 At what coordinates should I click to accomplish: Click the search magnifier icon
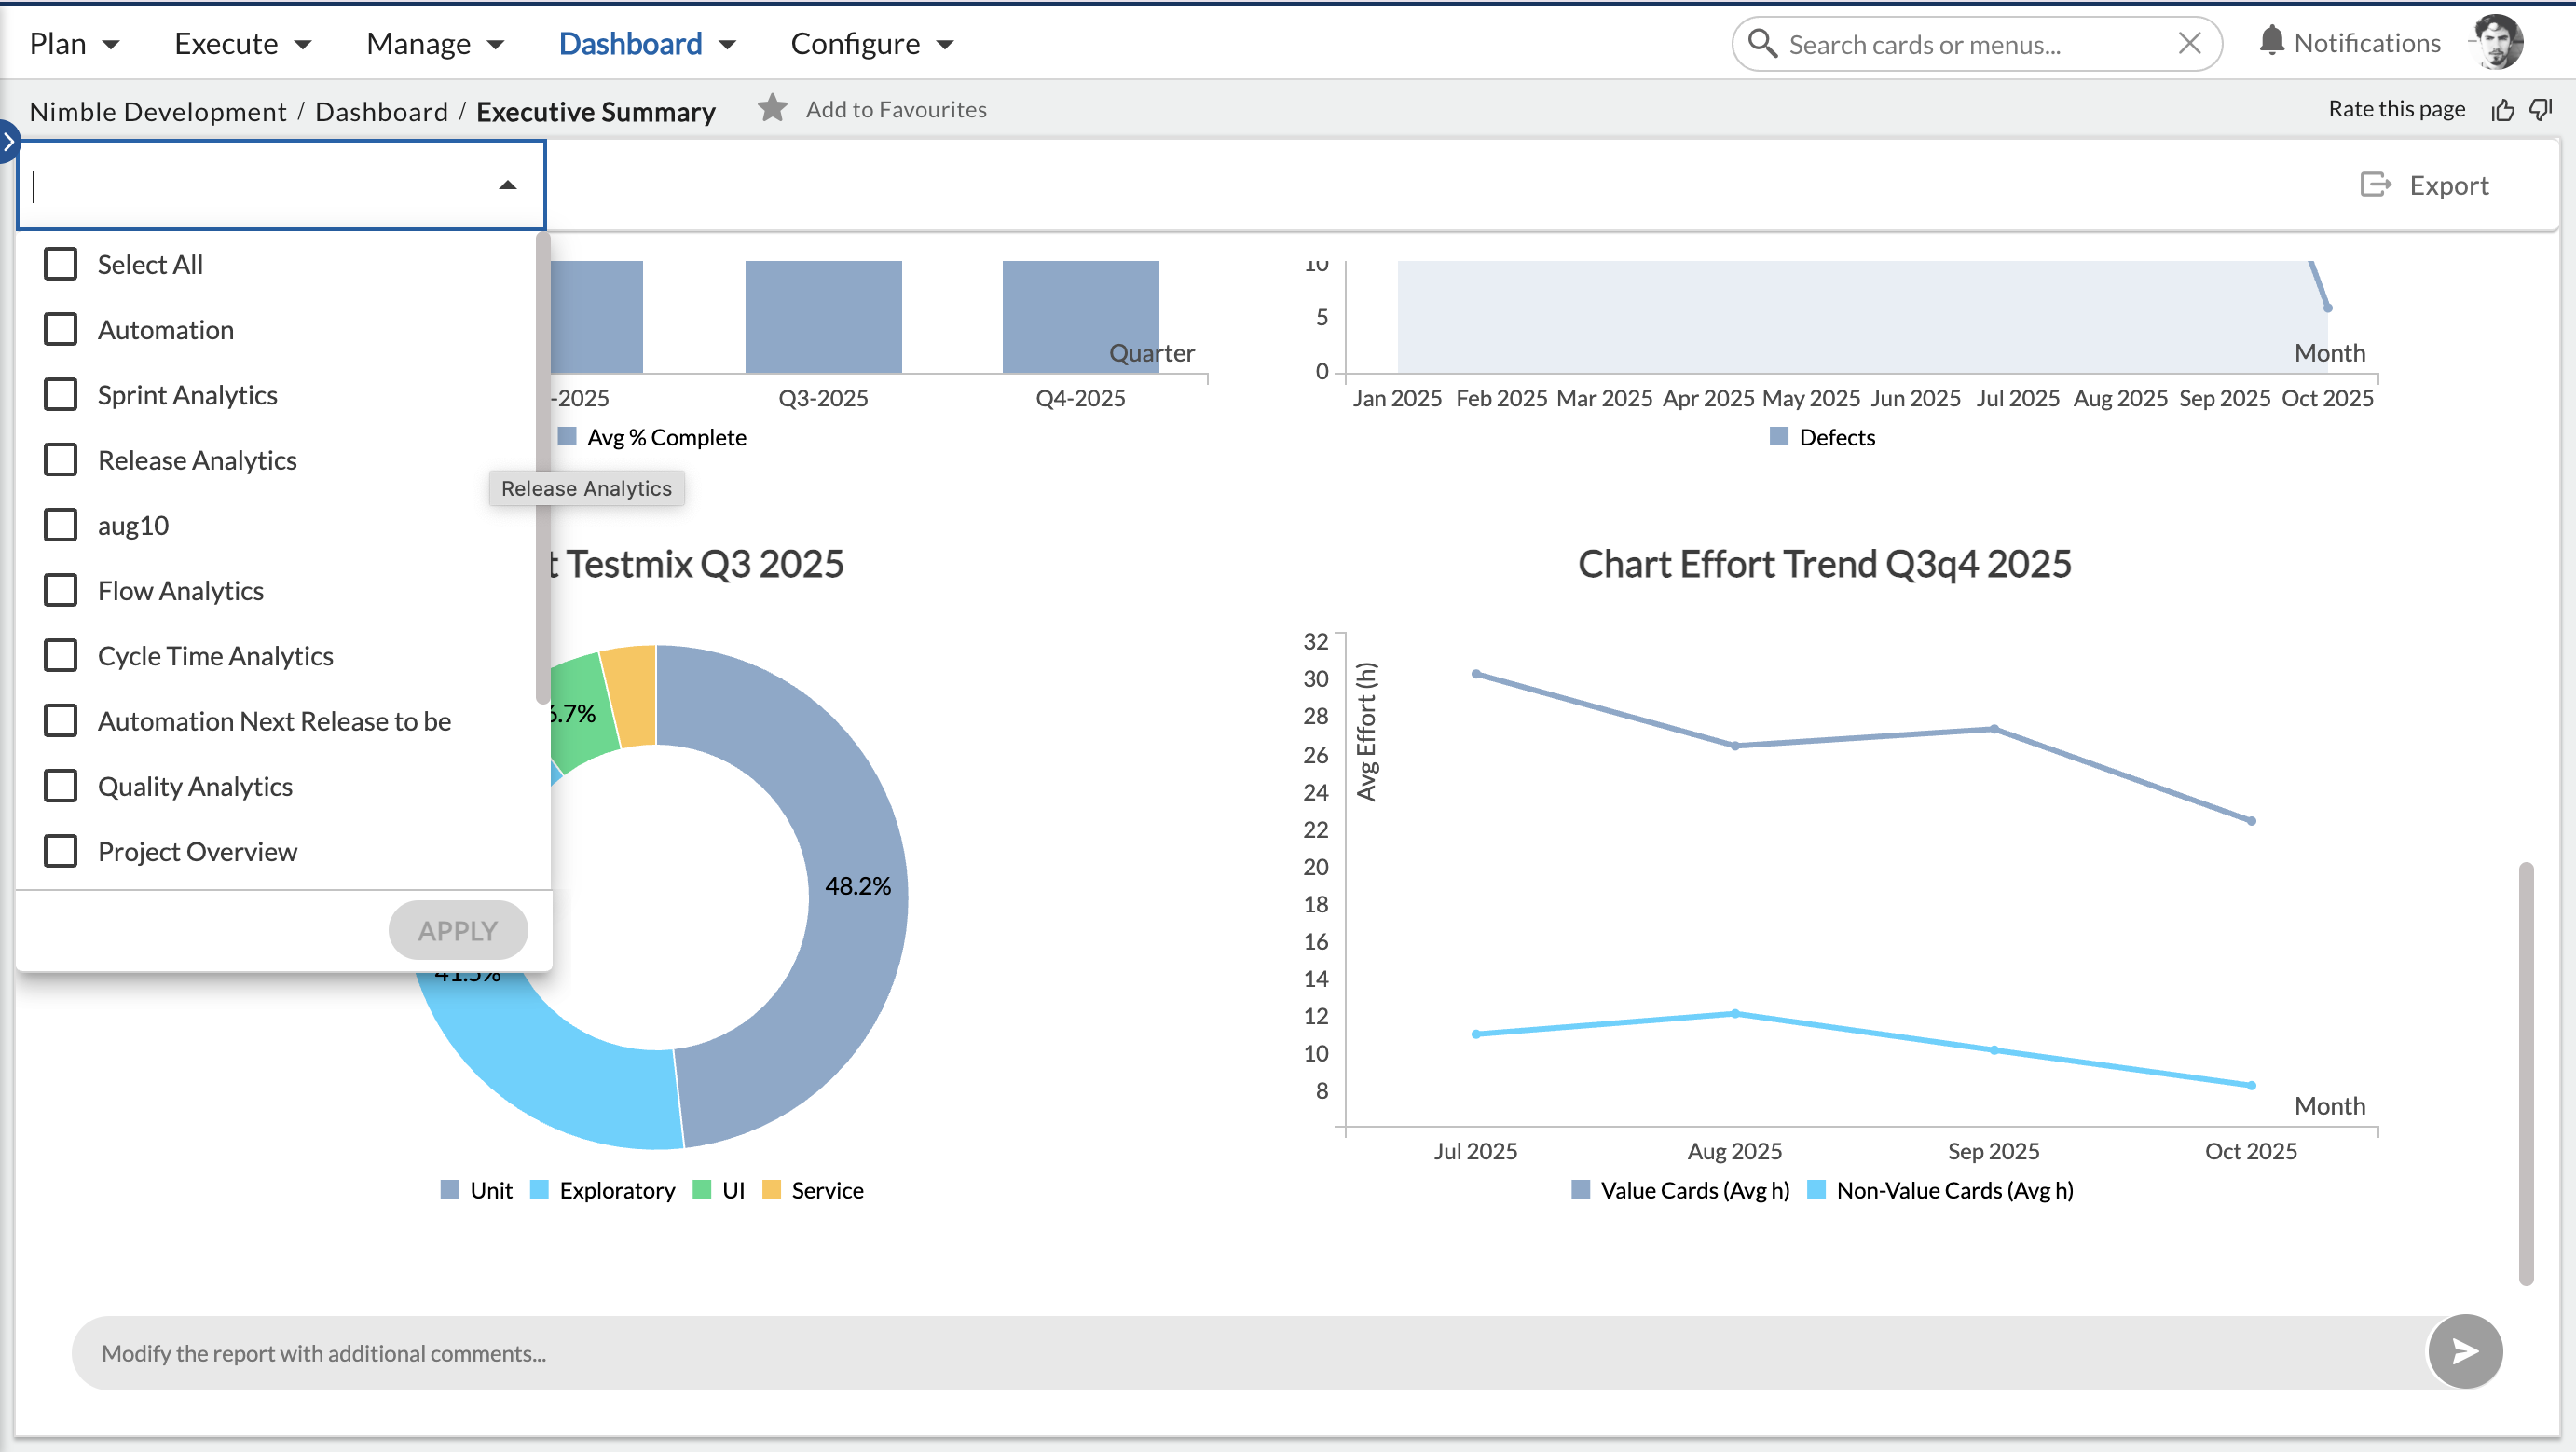[x=1762, y=44]
